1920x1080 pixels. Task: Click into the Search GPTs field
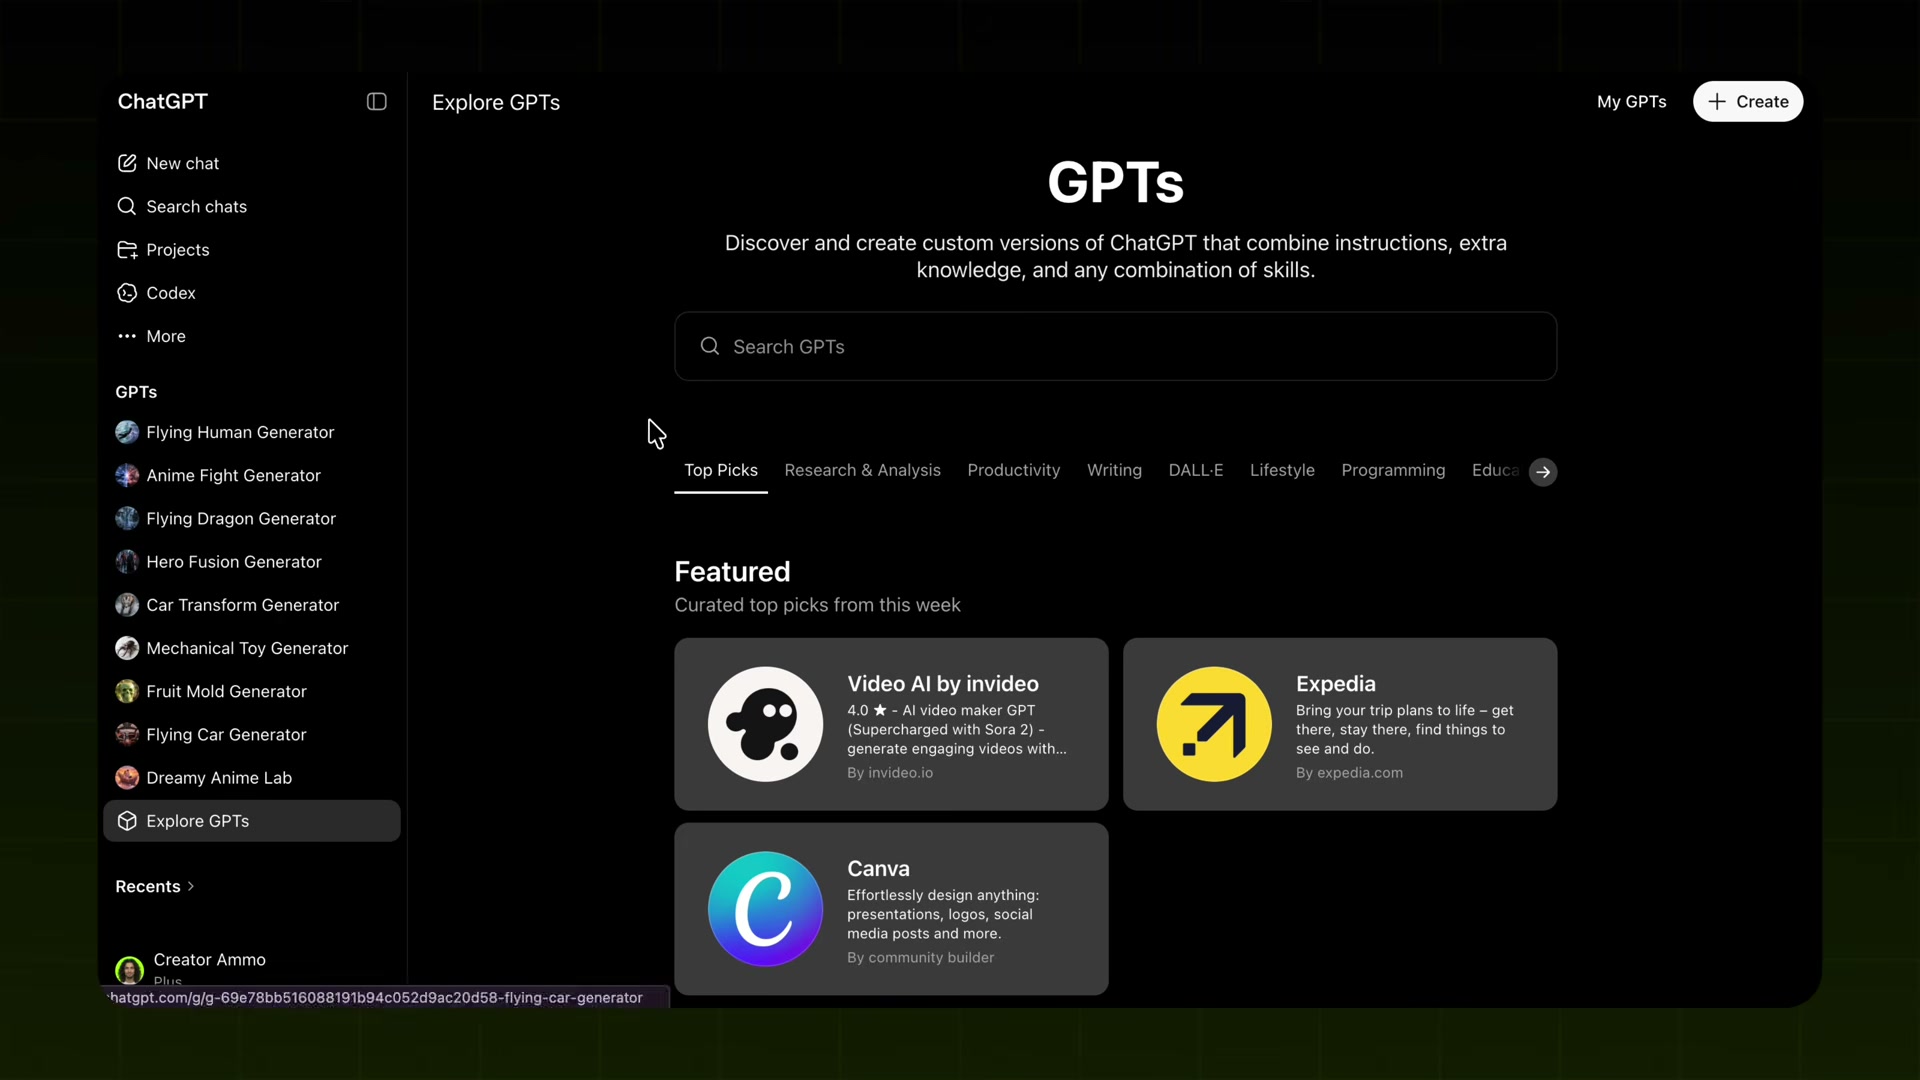point(1115,346)
